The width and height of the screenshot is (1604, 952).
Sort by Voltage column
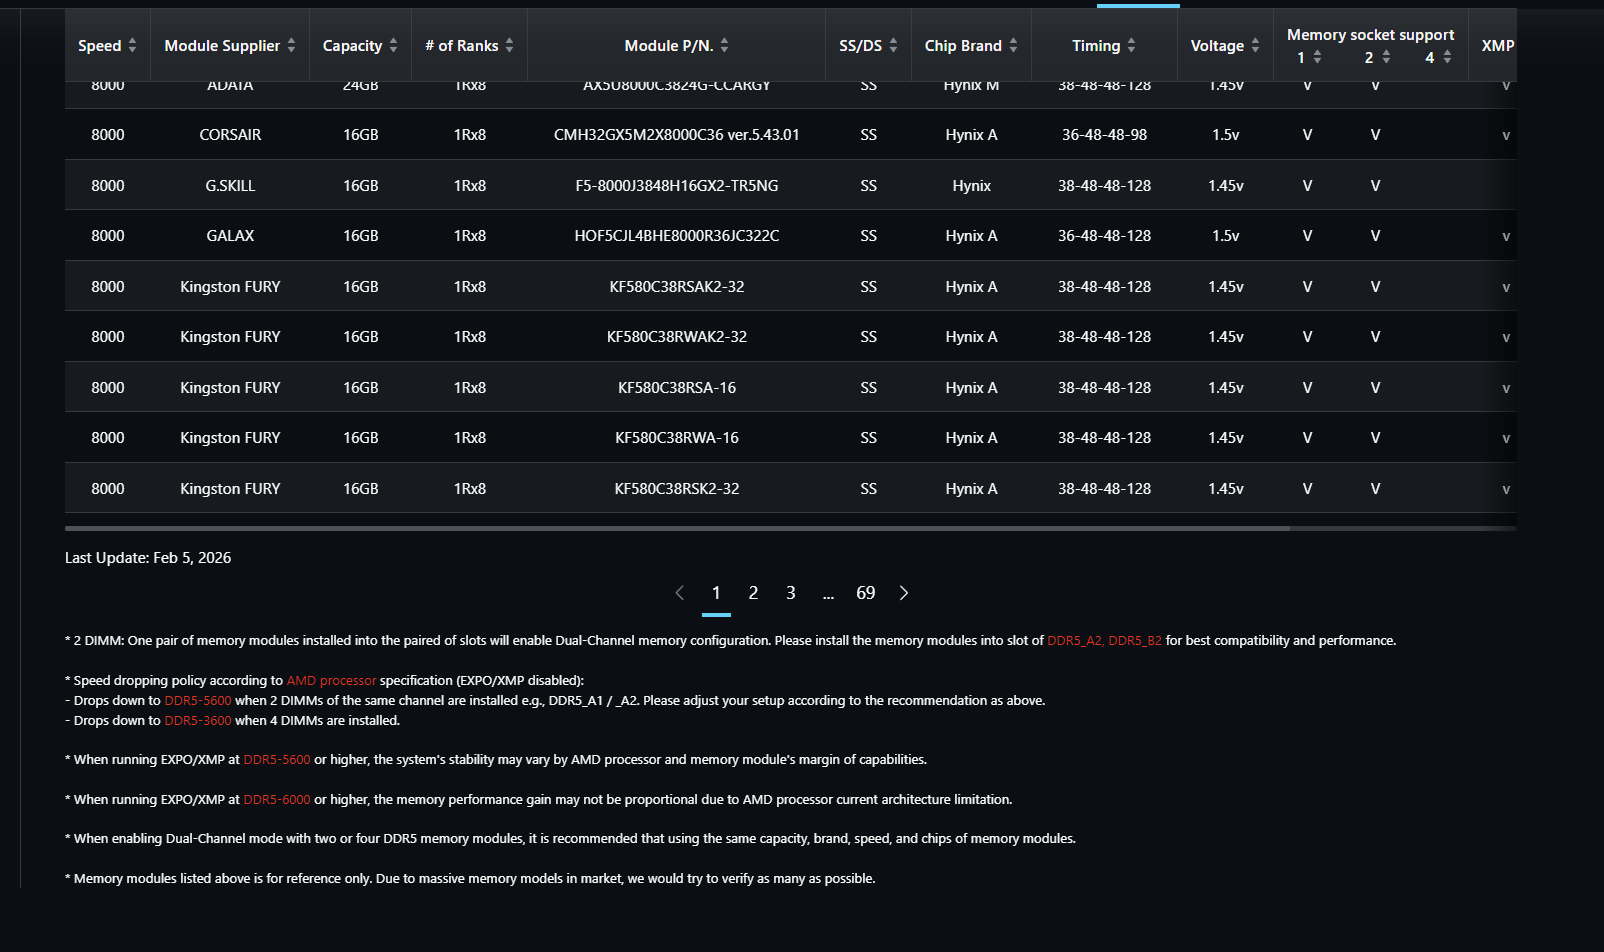click(x=1255, y=46)
